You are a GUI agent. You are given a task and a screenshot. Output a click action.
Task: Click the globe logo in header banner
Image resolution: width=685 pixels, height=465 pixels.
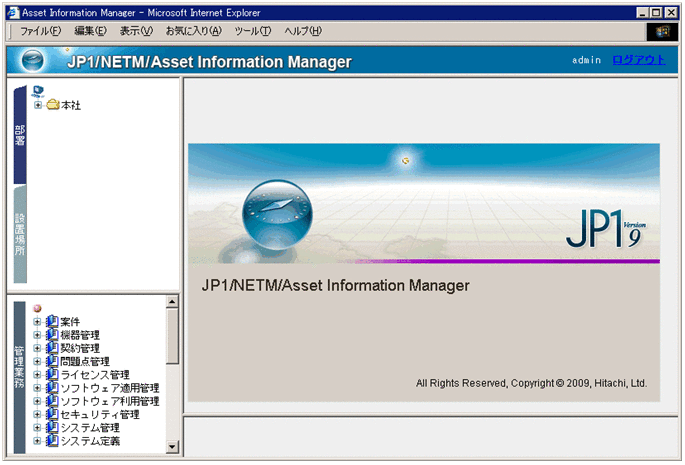click(x=33, y=60)
